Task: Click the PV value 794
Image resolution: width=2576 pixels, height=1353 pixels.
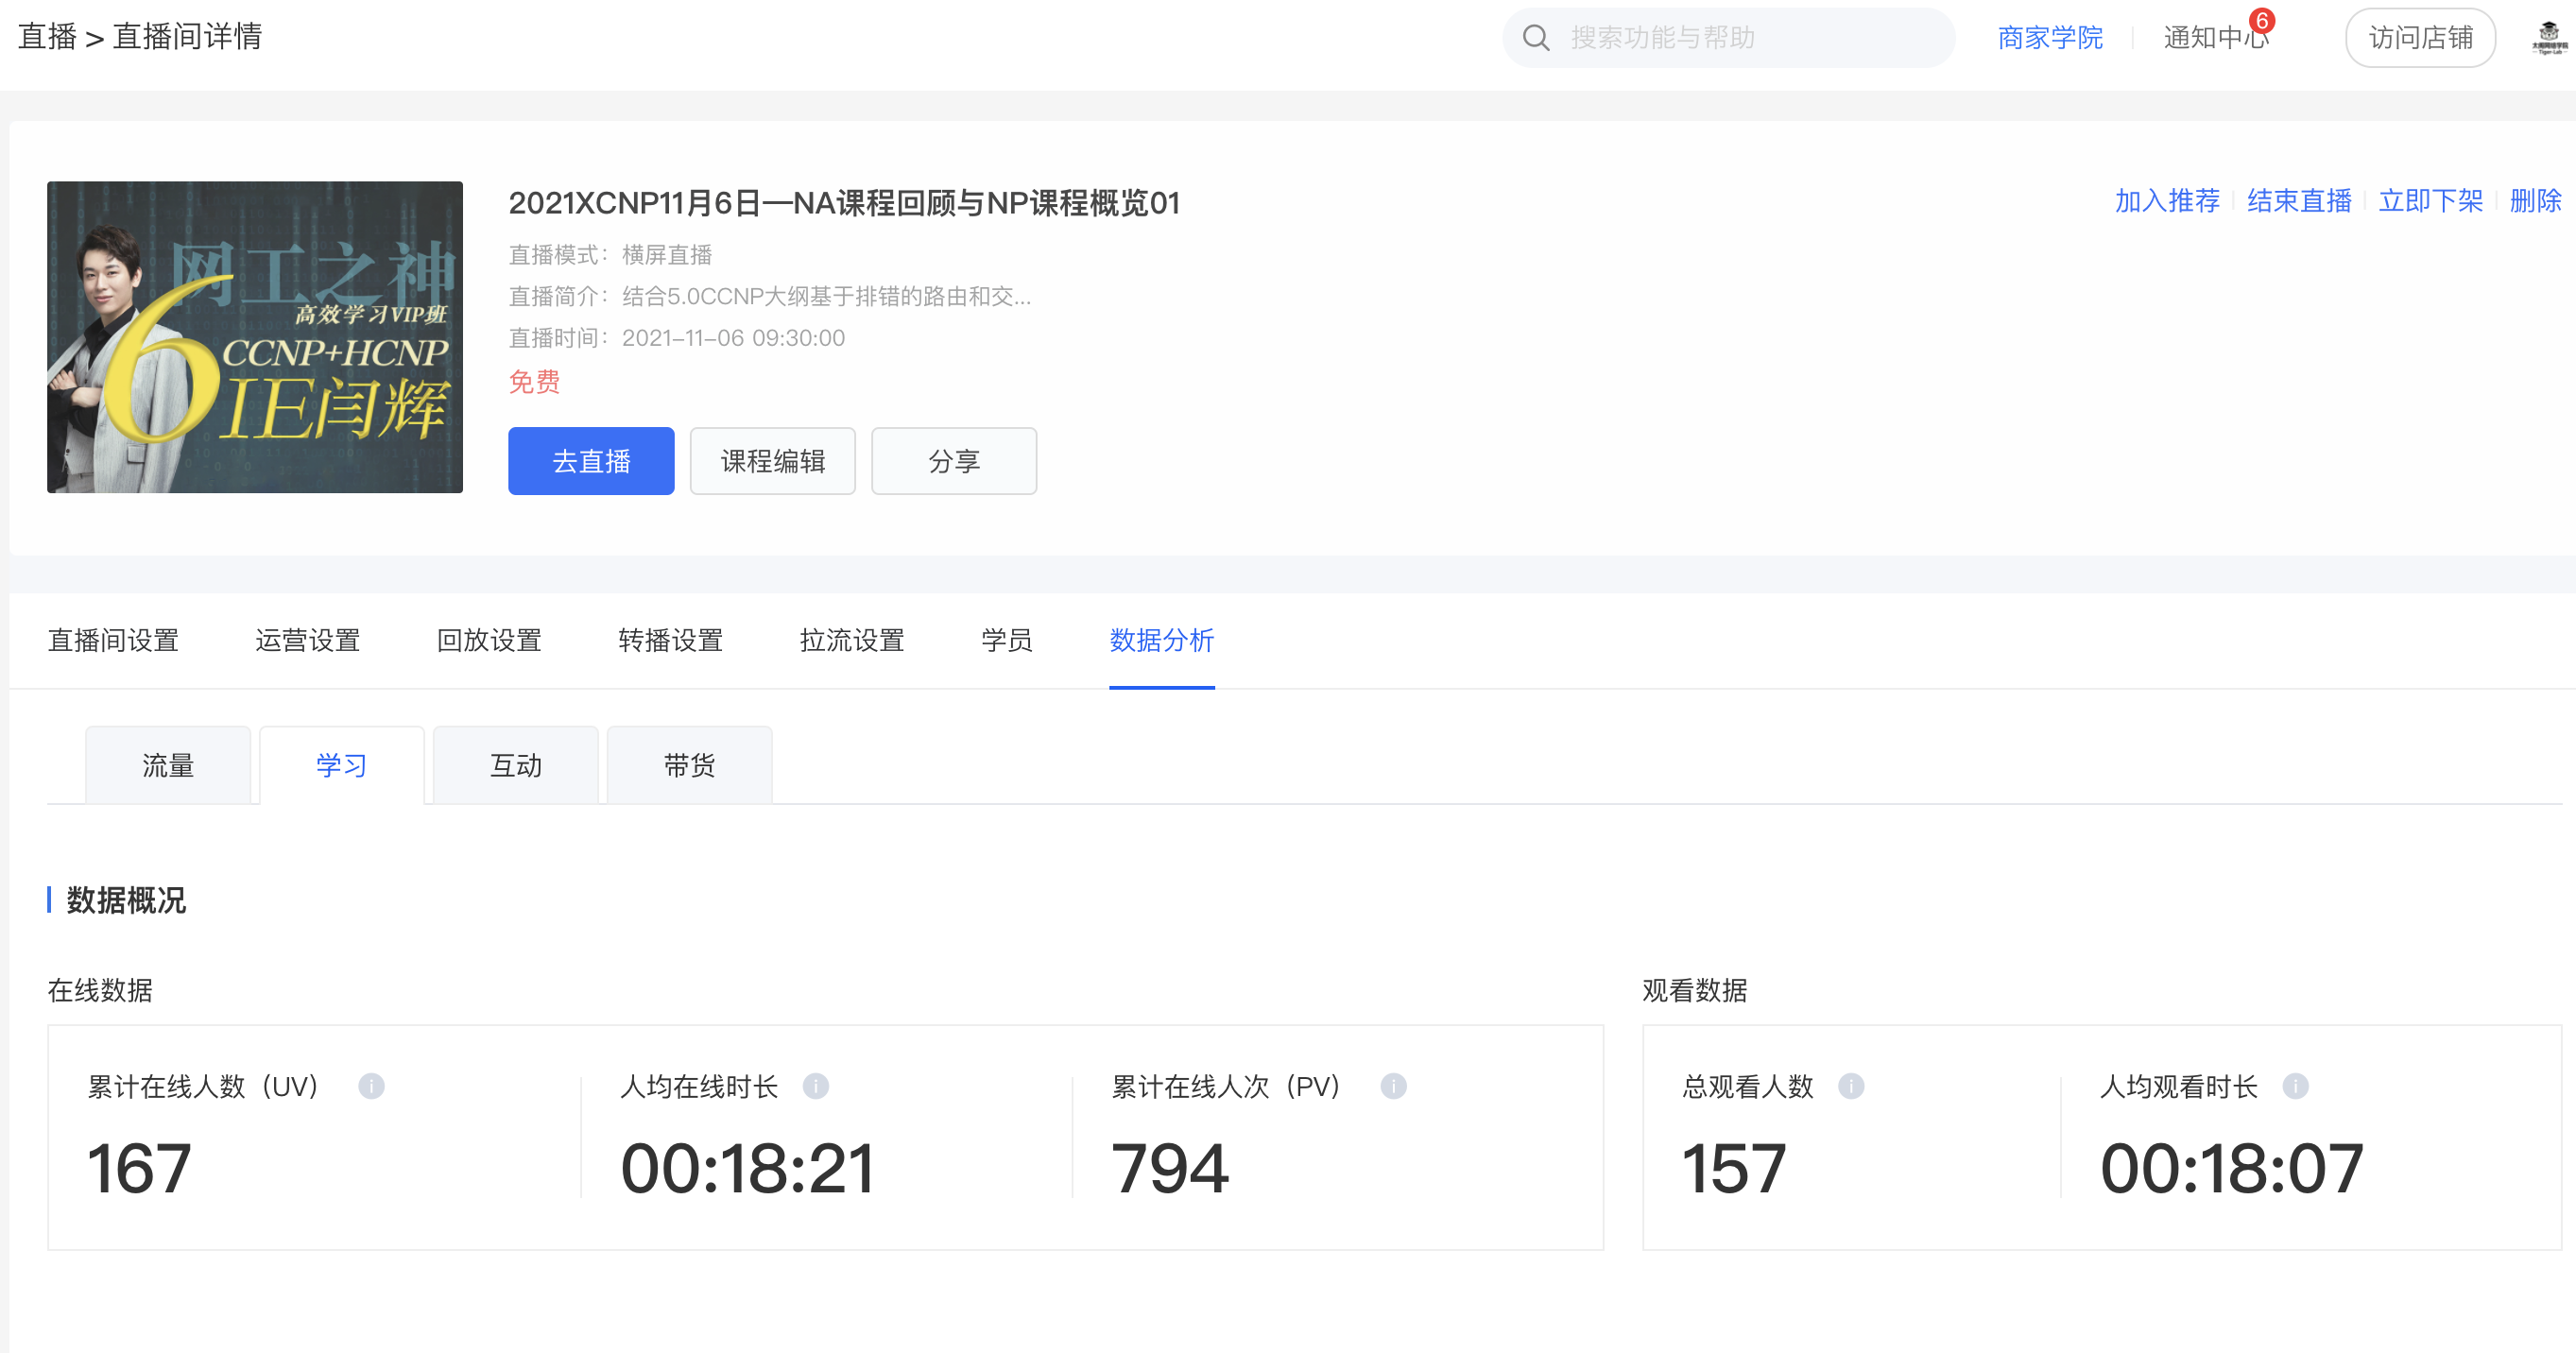Action: [1170, 1168]
